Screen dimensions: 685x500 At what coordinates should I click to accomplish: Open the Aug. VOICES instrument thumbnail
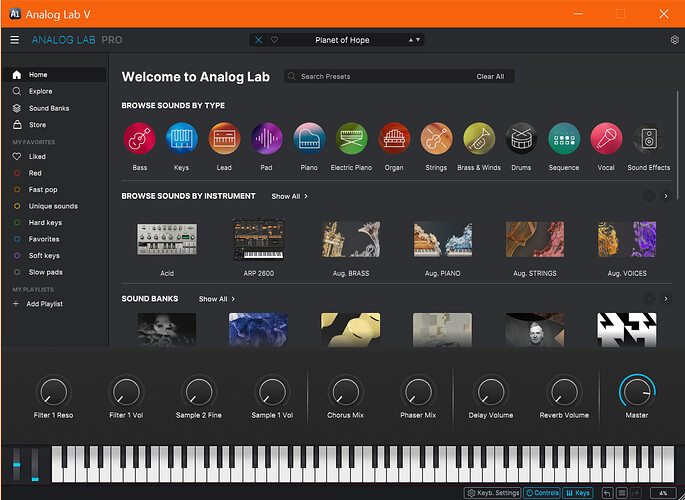click(627, 239)
